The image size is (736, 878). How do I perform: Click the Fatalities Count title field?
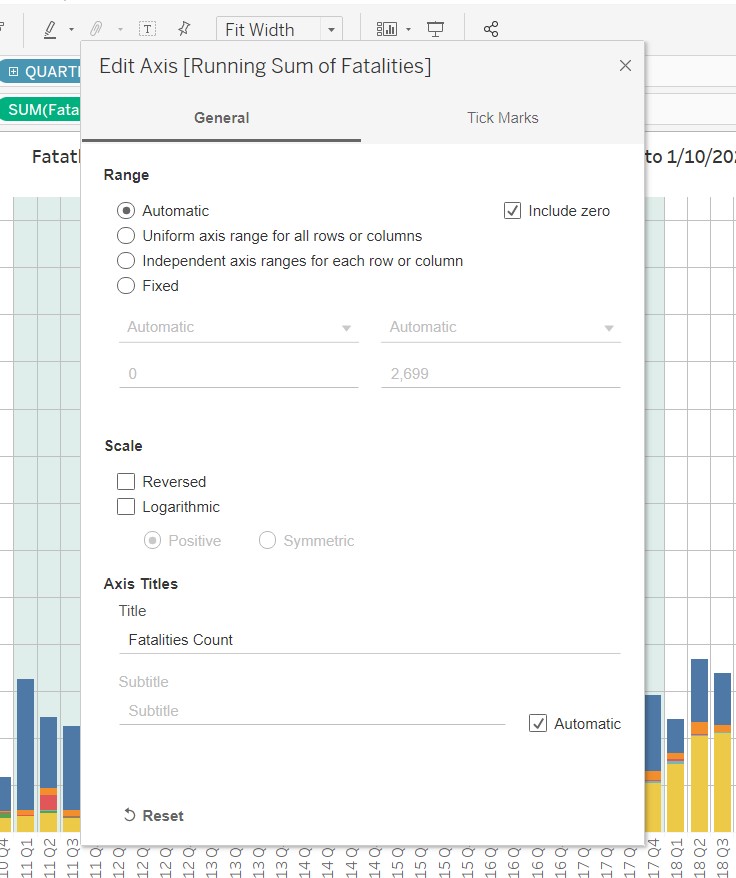click(368, 640)
